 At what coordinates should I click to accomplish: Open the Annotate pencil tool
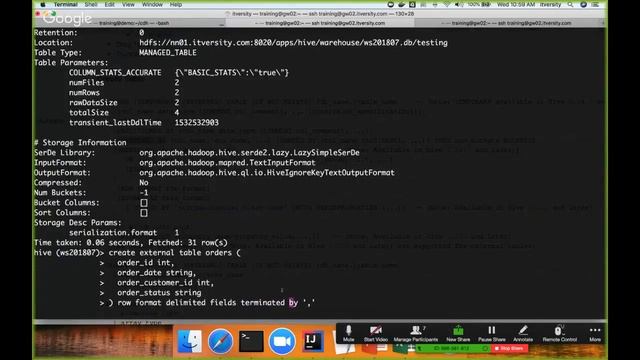[523, 333]
